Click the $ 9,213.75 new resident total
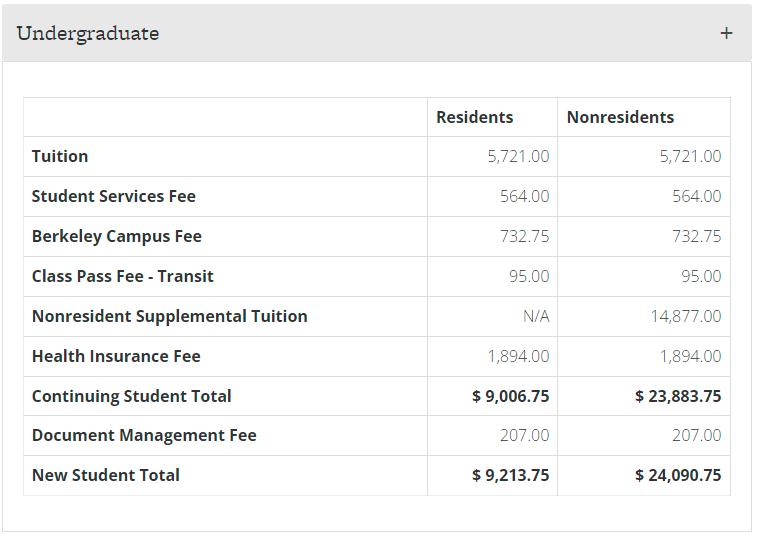 (x=511, y=475)
